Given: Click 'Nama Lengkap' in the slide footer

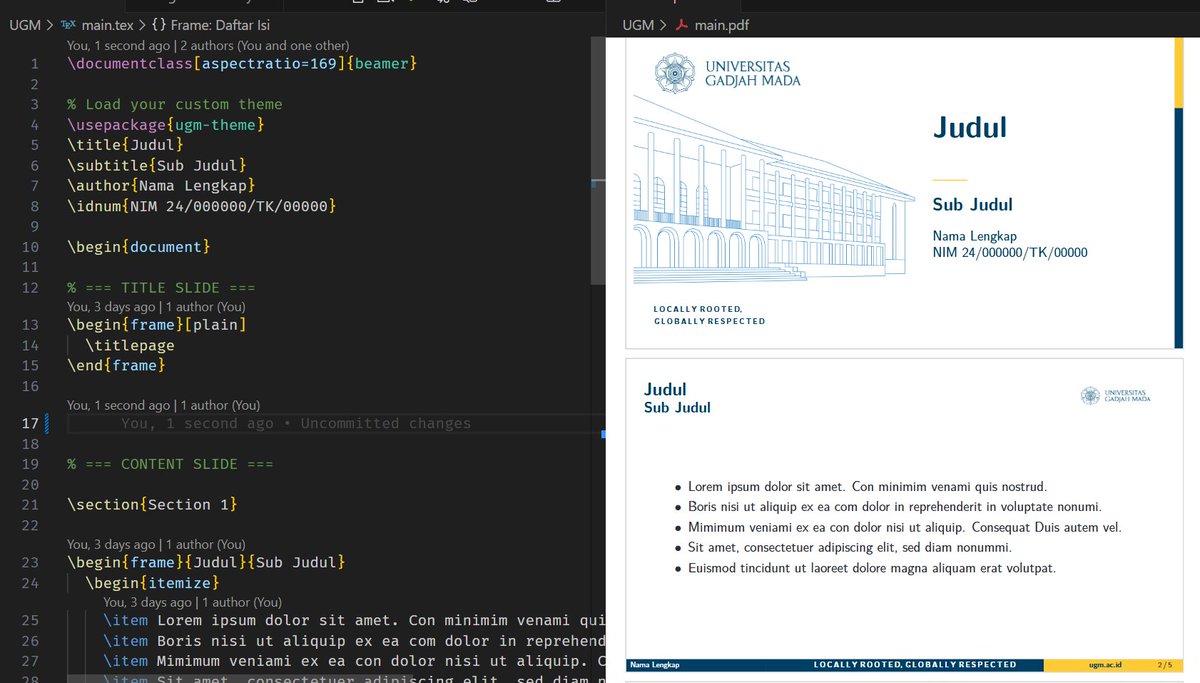Looking at the screenshot, I should point(654,665).
